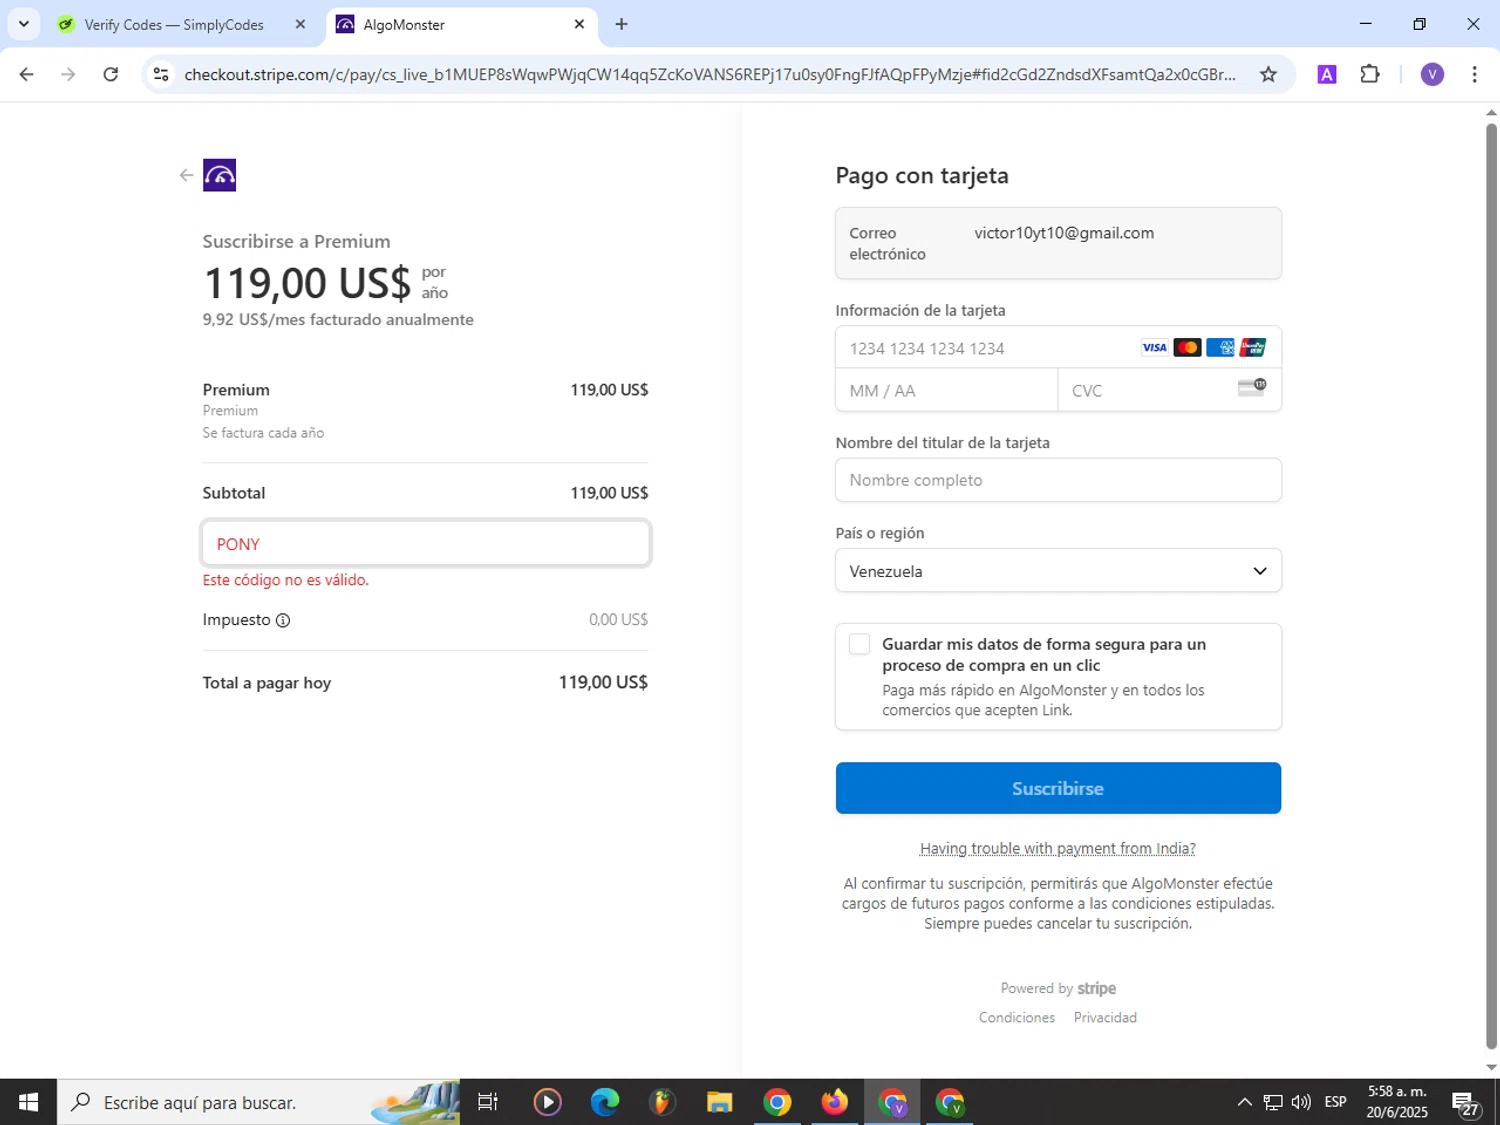The width and height of the screenshot is (1500, 1125).
Task: Click the promo code field containing PONY
Action: 426,543
